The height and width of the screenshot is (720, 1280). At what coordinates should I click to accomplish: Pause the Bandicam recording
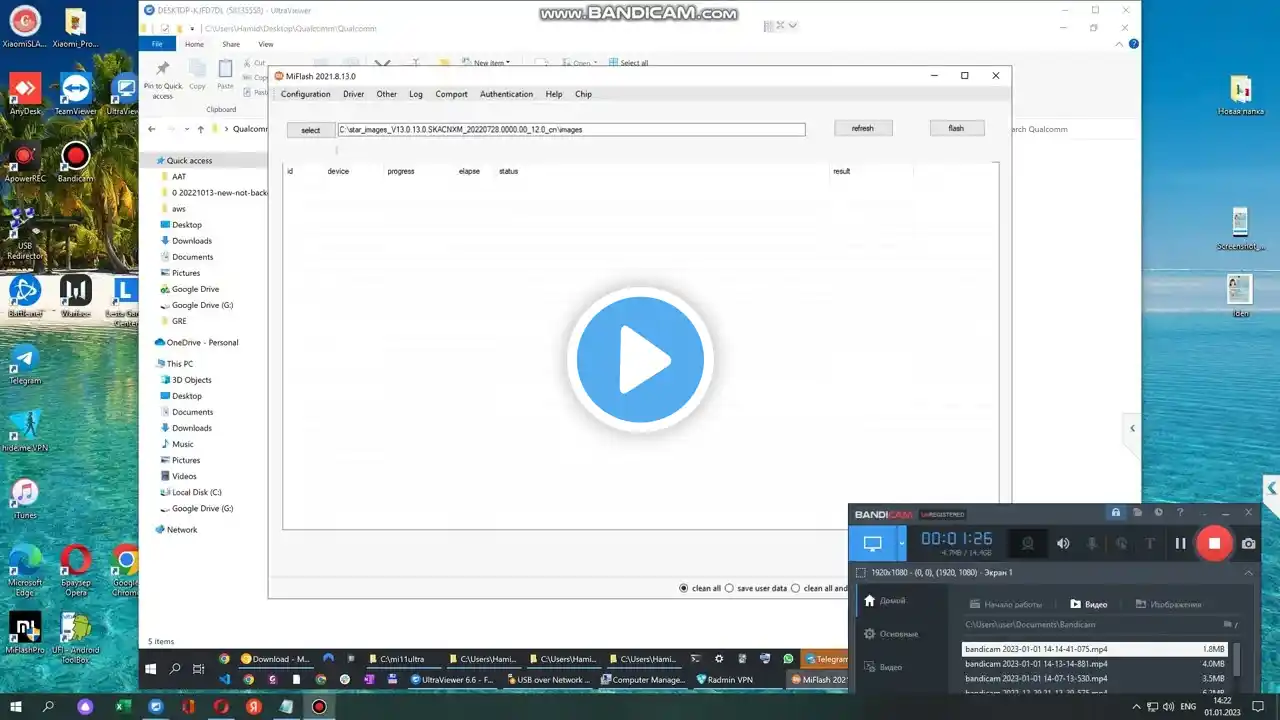point(1181,543)
